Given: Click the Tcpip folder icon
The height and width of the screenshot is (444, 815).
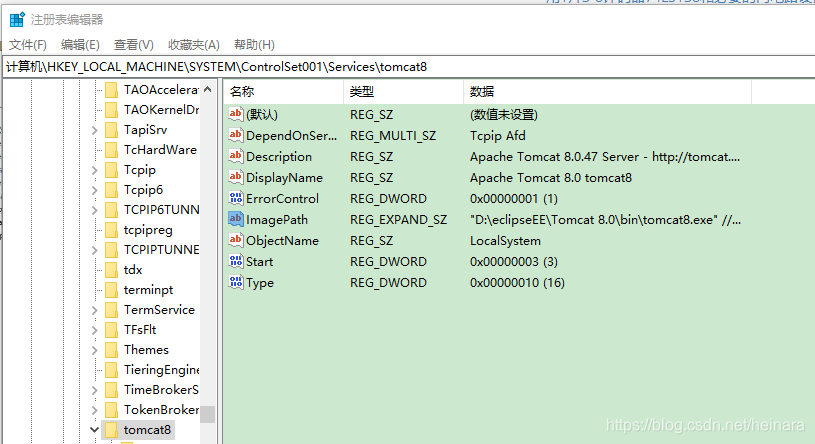Looking at the screenshot, I should coord(111,170).
